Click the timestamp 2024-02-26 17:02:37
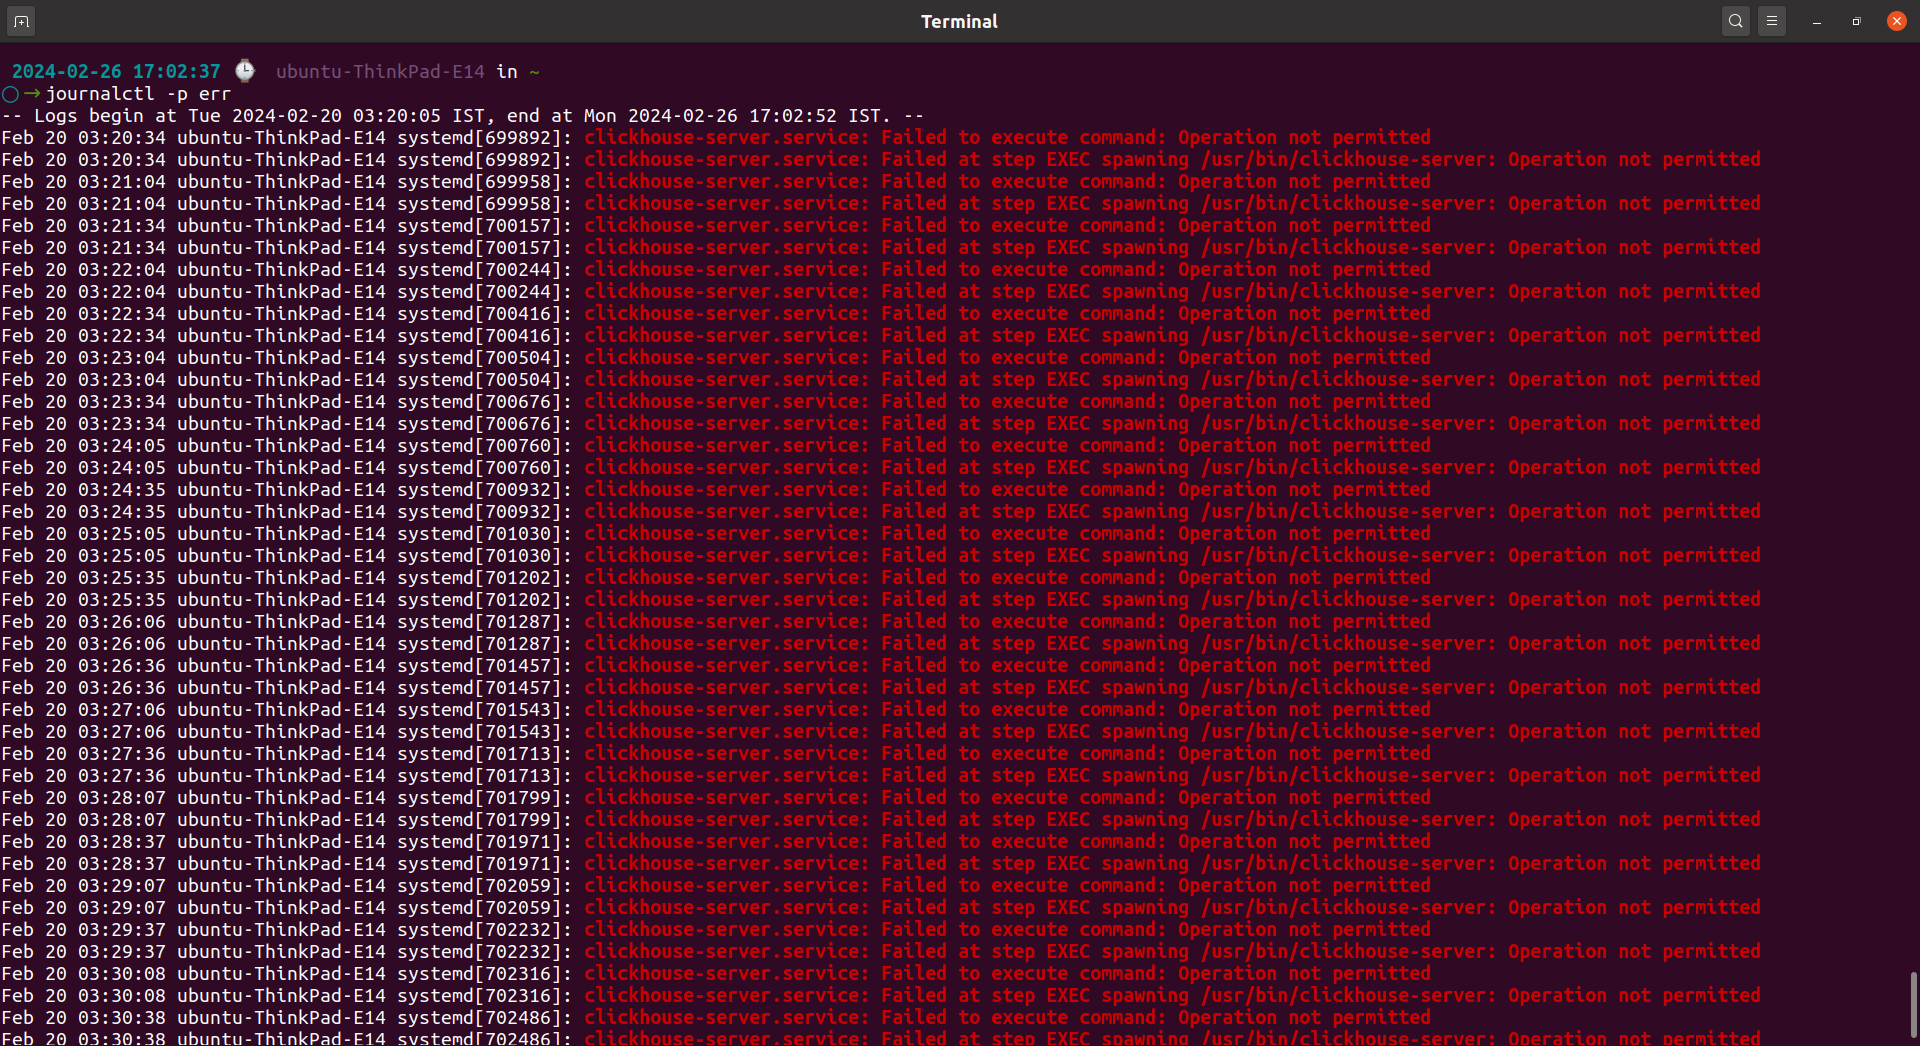This screenshot has width=1920, height=1046. click(116, 72)
